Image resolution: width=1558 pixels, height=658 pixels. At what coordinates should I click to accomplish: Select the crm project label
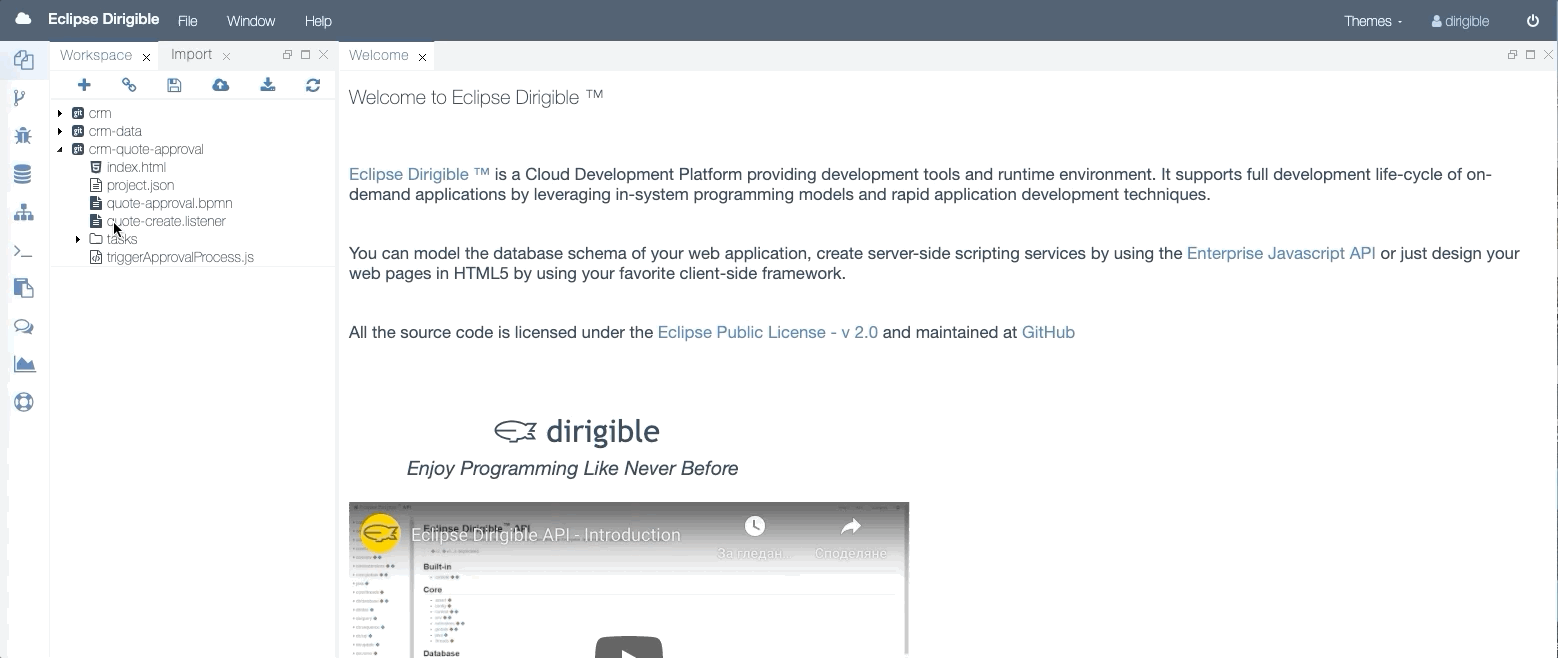tap(100, 113)
